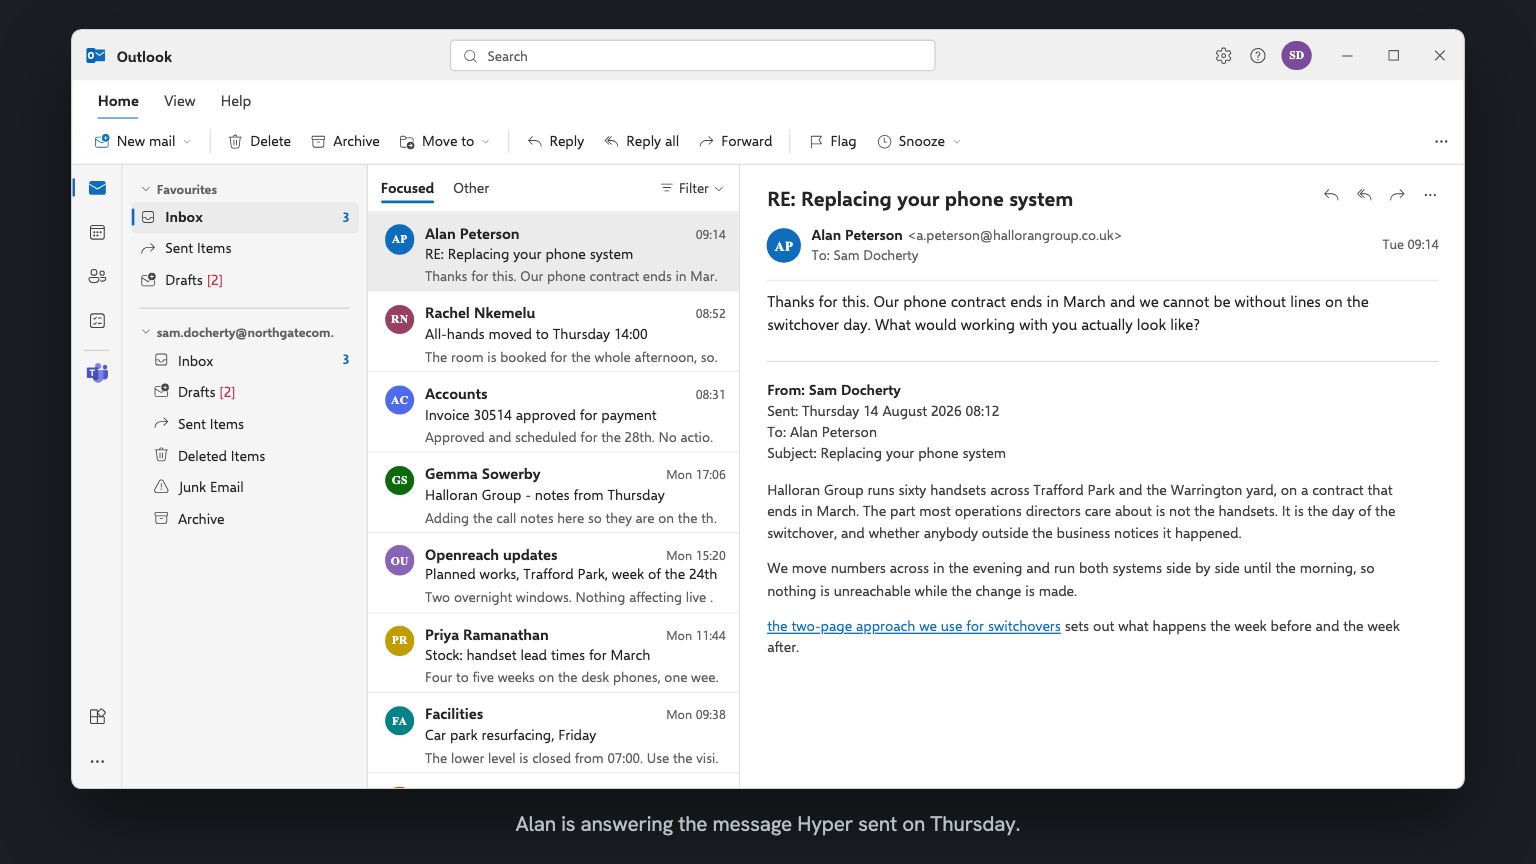The width and height of the screenshot is (1536, 864).
Task: Open the Mail module in the sidebar
Action: [97, 188]
